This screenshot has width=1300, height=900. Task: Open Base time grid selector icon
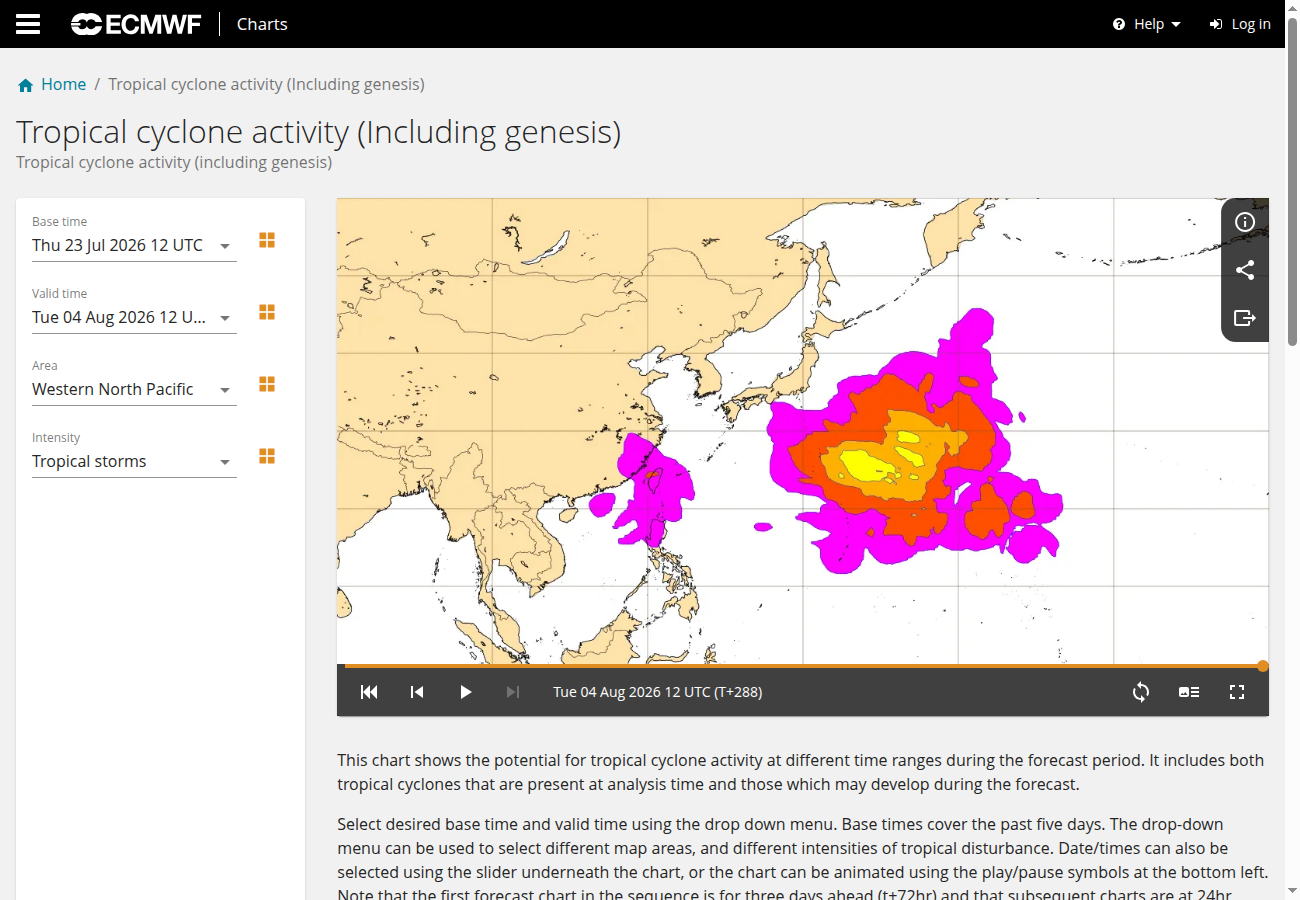[267, 240]
